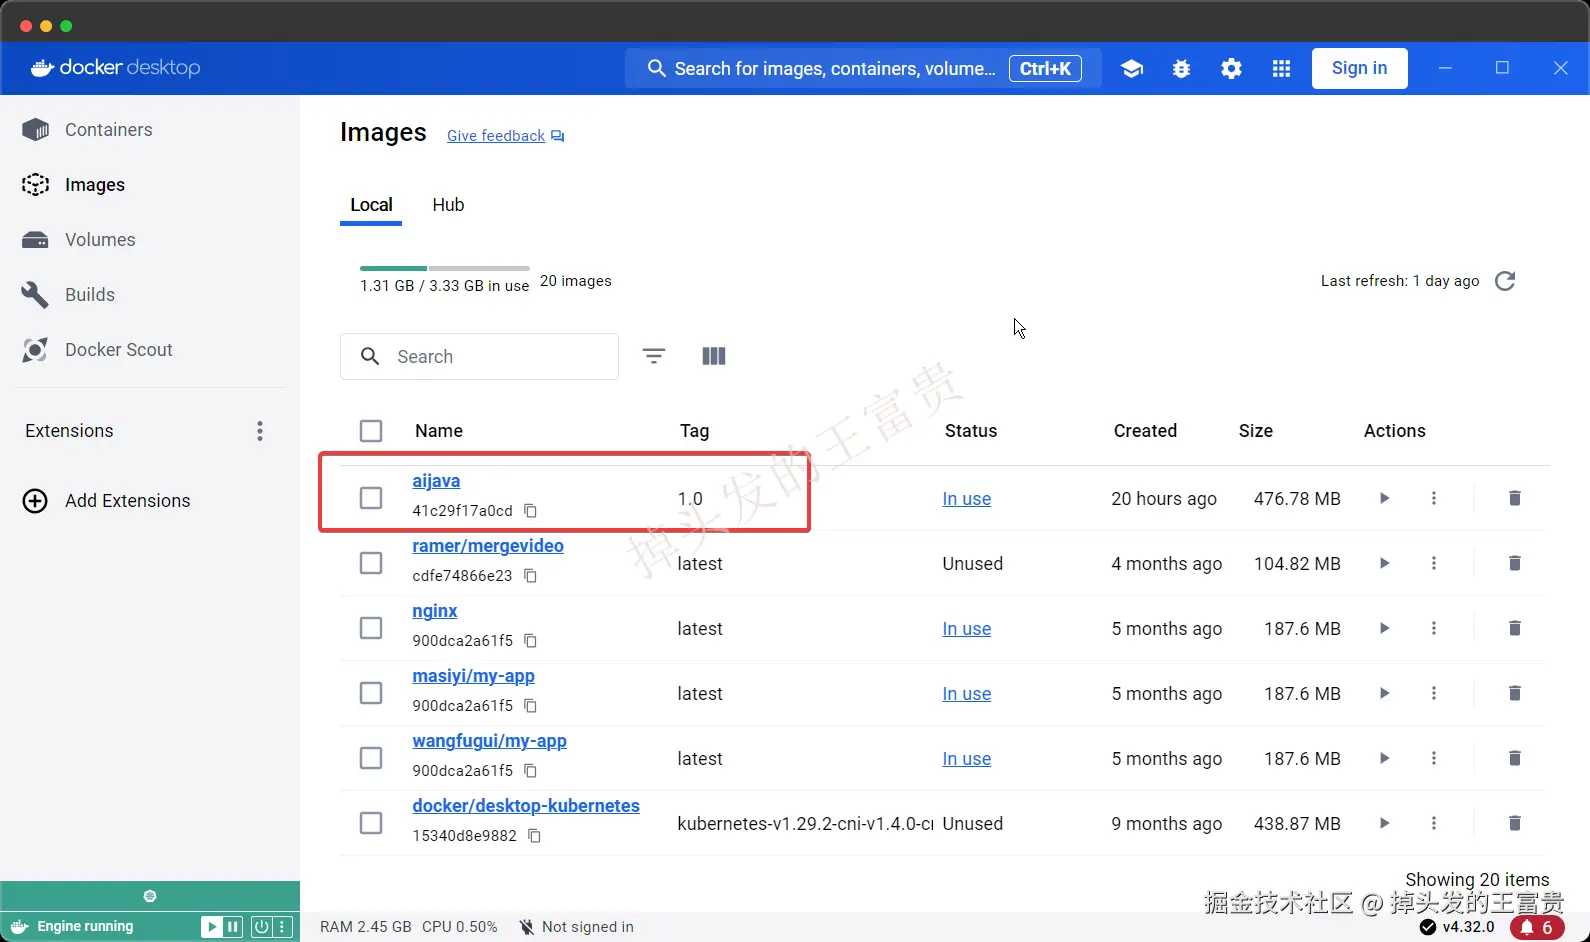Open the docker/desktop-kubernetes image link
This screenshot has width=1590, height=942.
click(526, 806)
